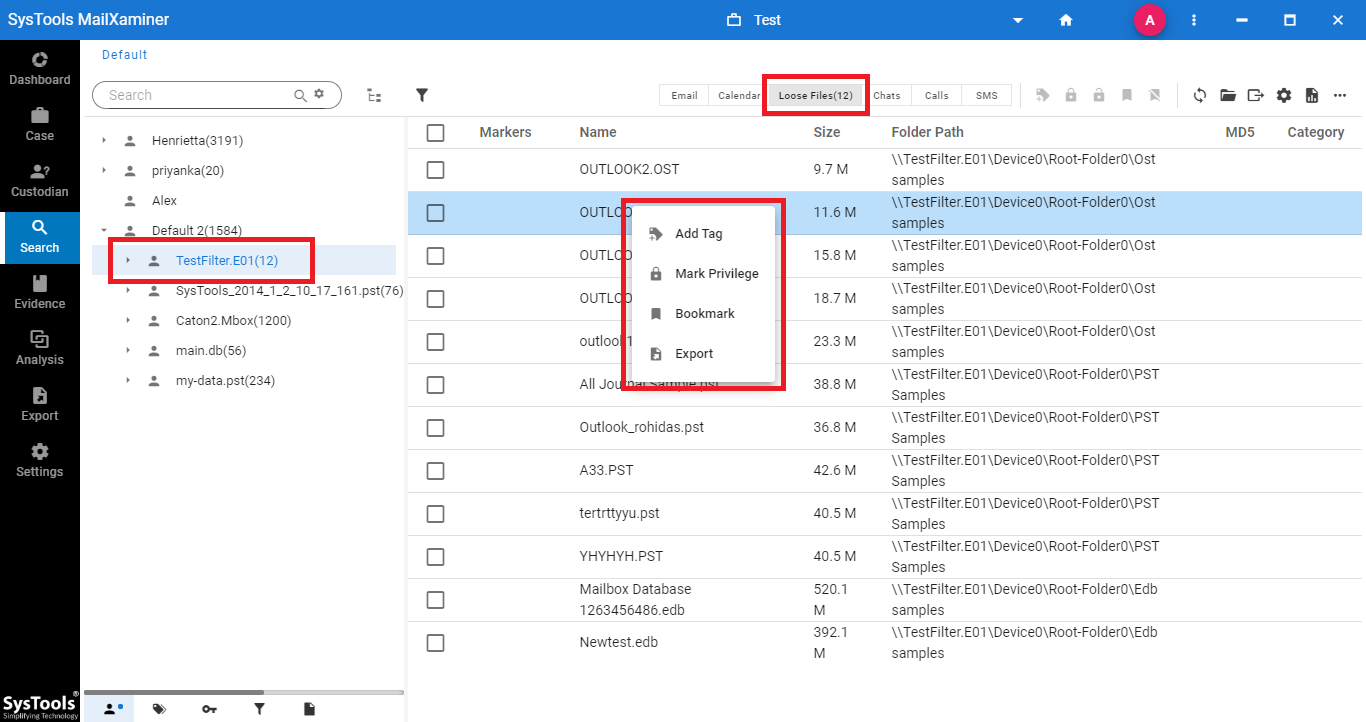This screenshot has height=722, width=1366.
Task: Expand the Caton2.Mbox(1200) node
Action: (128, 321)
